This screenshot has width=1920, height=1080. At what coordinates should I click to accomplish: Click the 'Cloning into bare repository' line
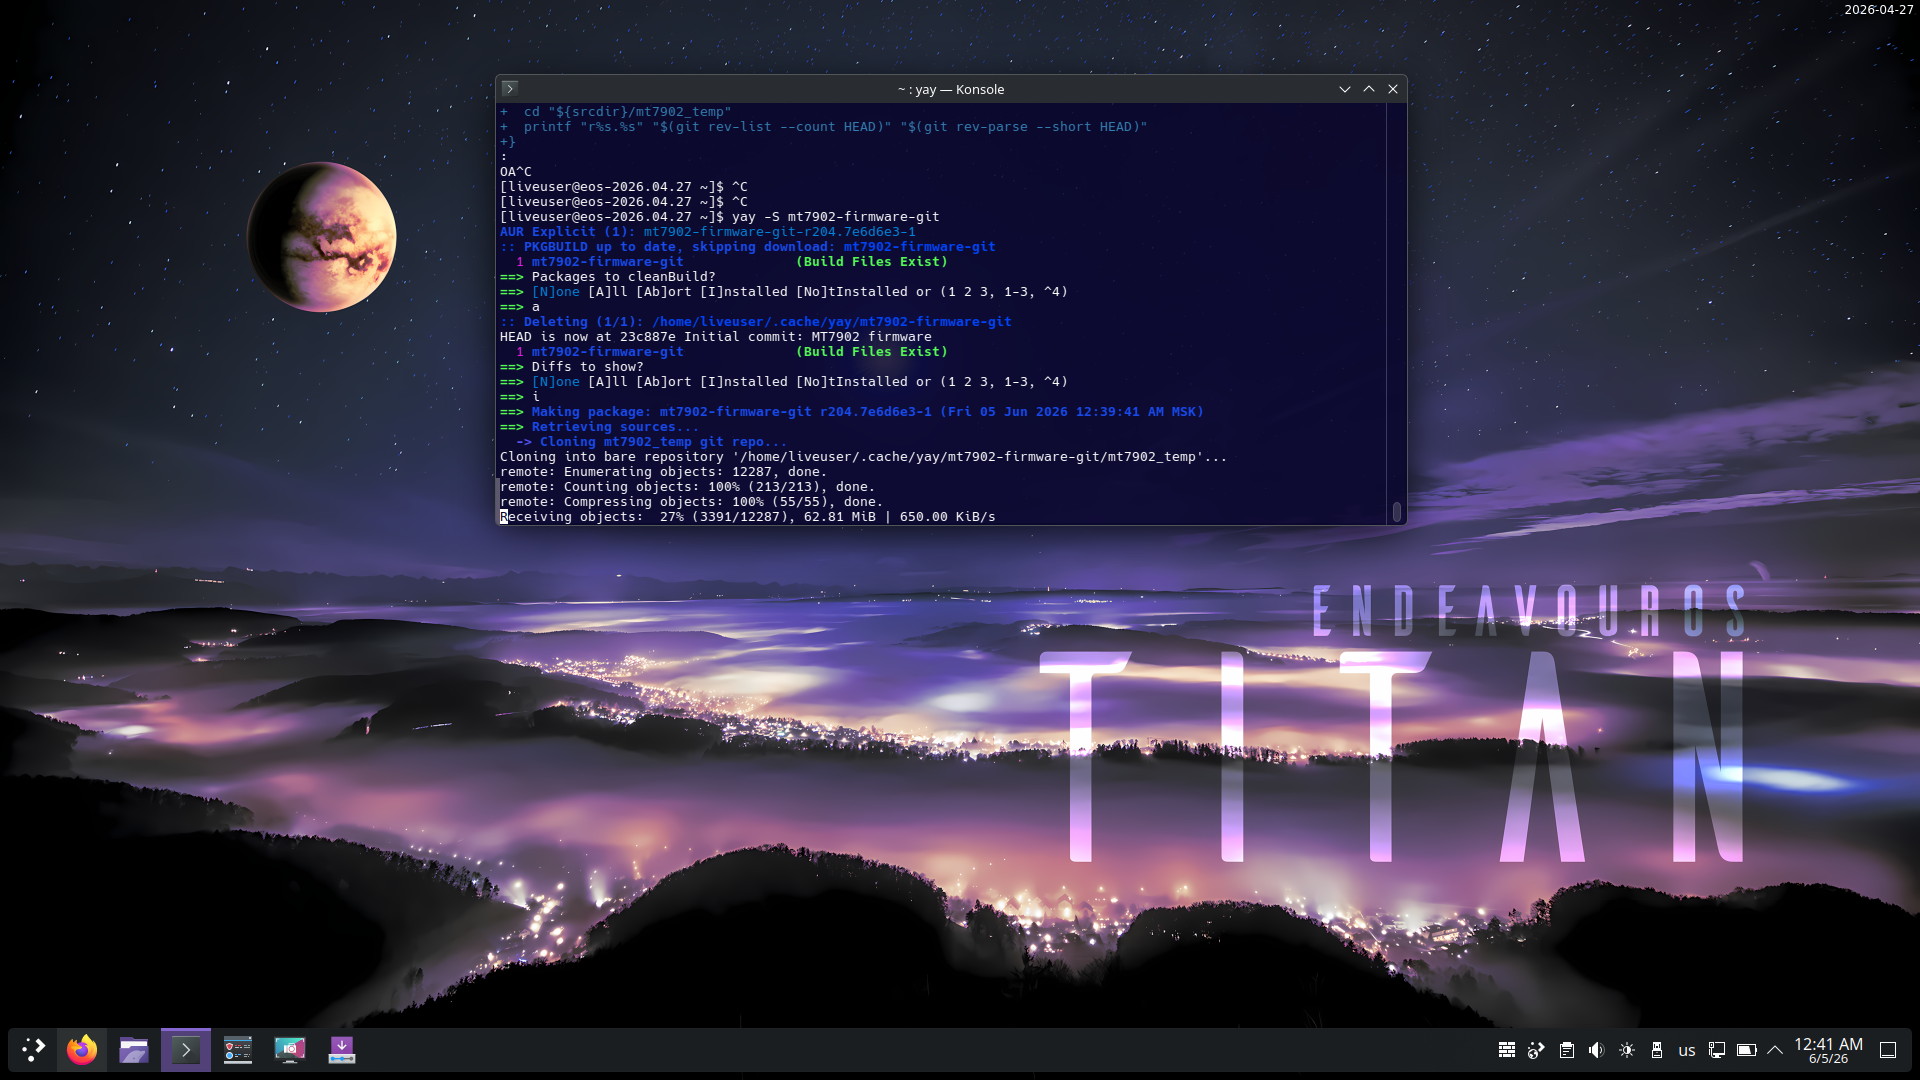pyautogui.click(x=864, y=457)
